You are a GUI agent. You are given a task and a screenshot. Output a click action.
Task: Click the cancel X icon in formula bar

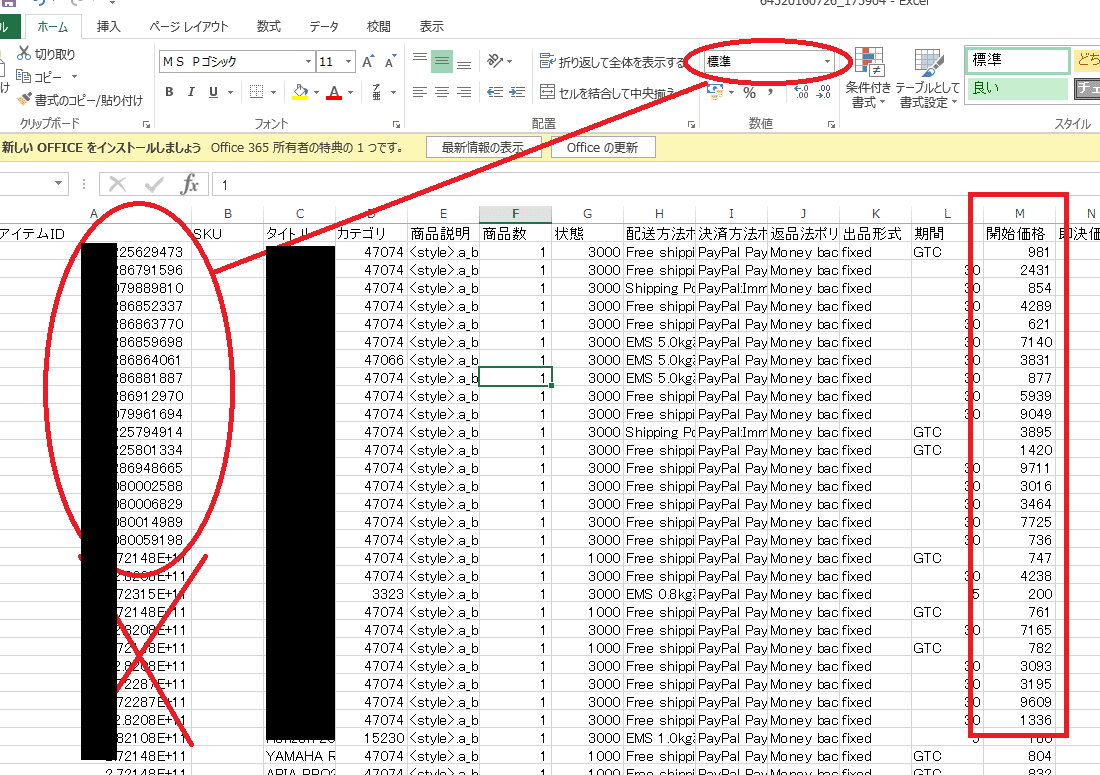pos(117,184)
